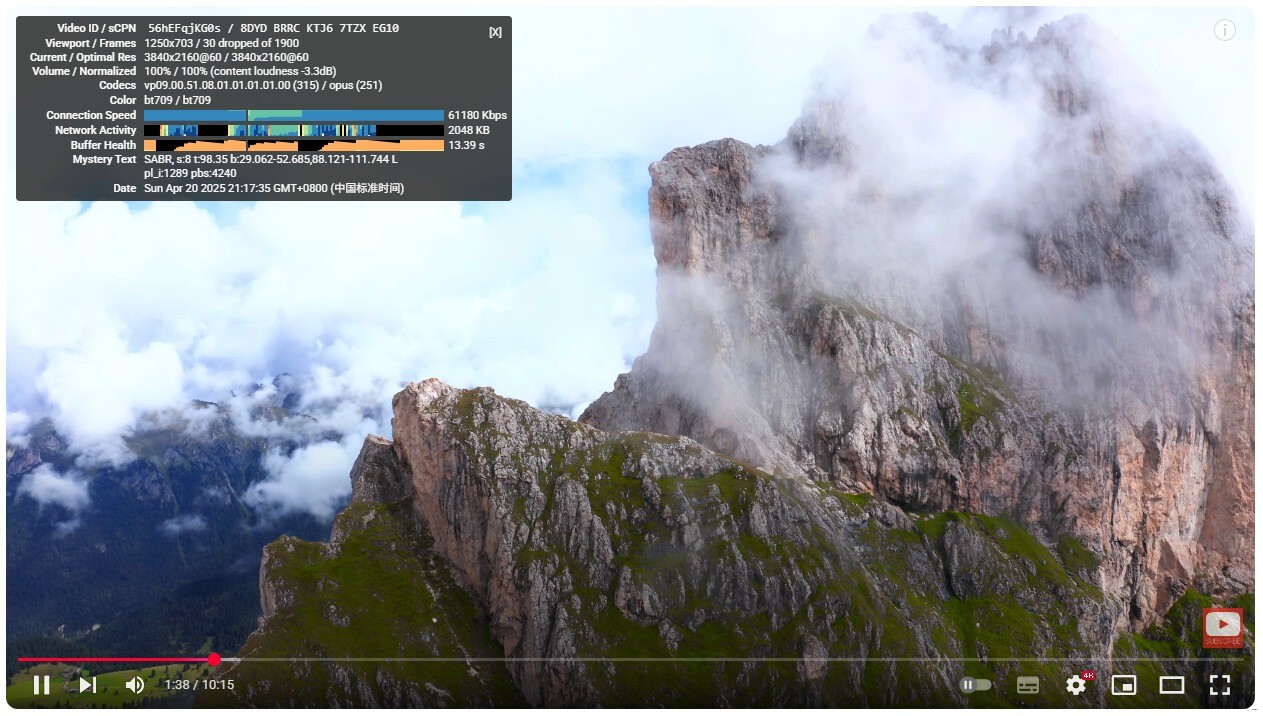Skip to the next video
Viewport: 1263px width, 716px height.
[x=88, y=685]
